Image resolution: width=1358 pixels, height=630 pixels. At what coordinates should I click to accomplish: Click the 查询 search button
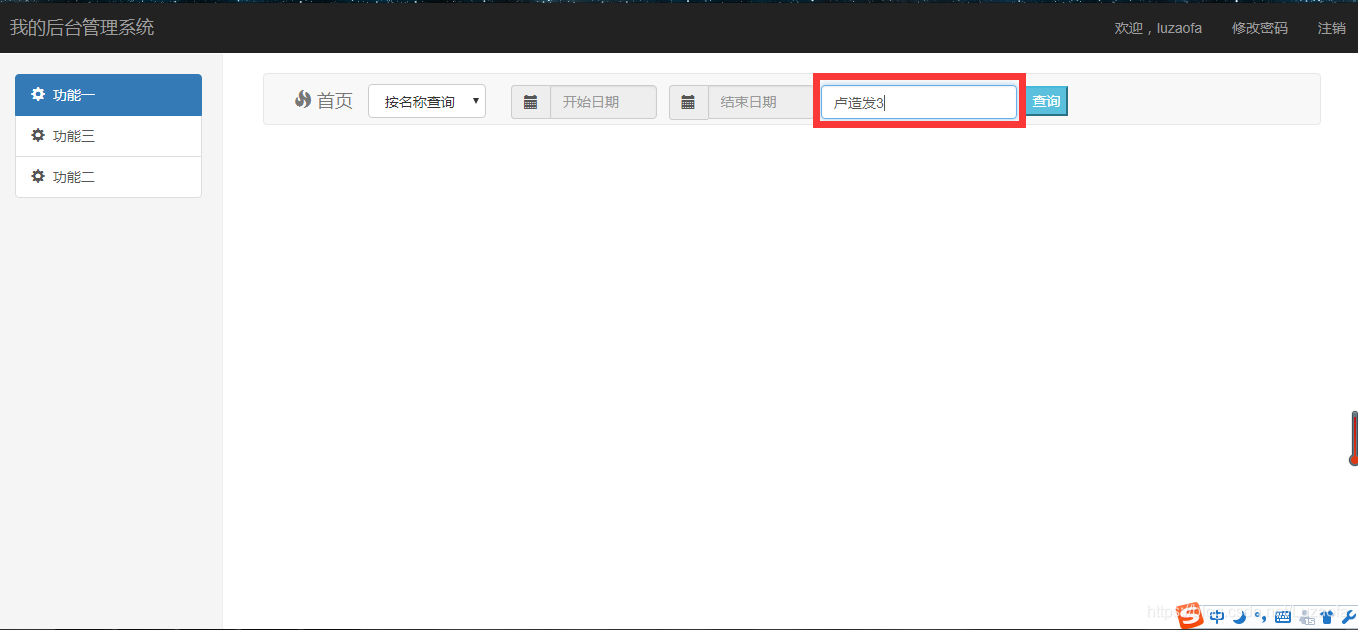[x=1046, y=101]
